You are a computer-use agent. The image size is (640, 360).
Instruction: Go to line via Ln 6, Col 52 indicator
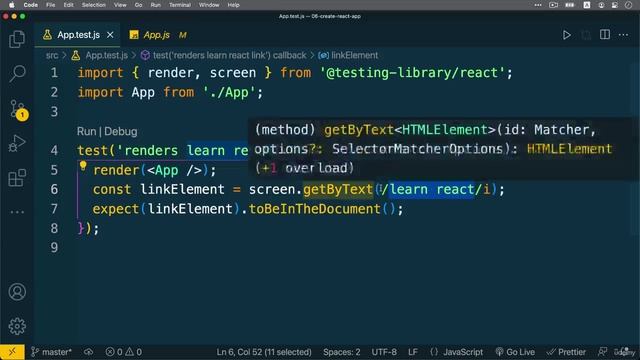pyautogui.click(x=264, y=352)
